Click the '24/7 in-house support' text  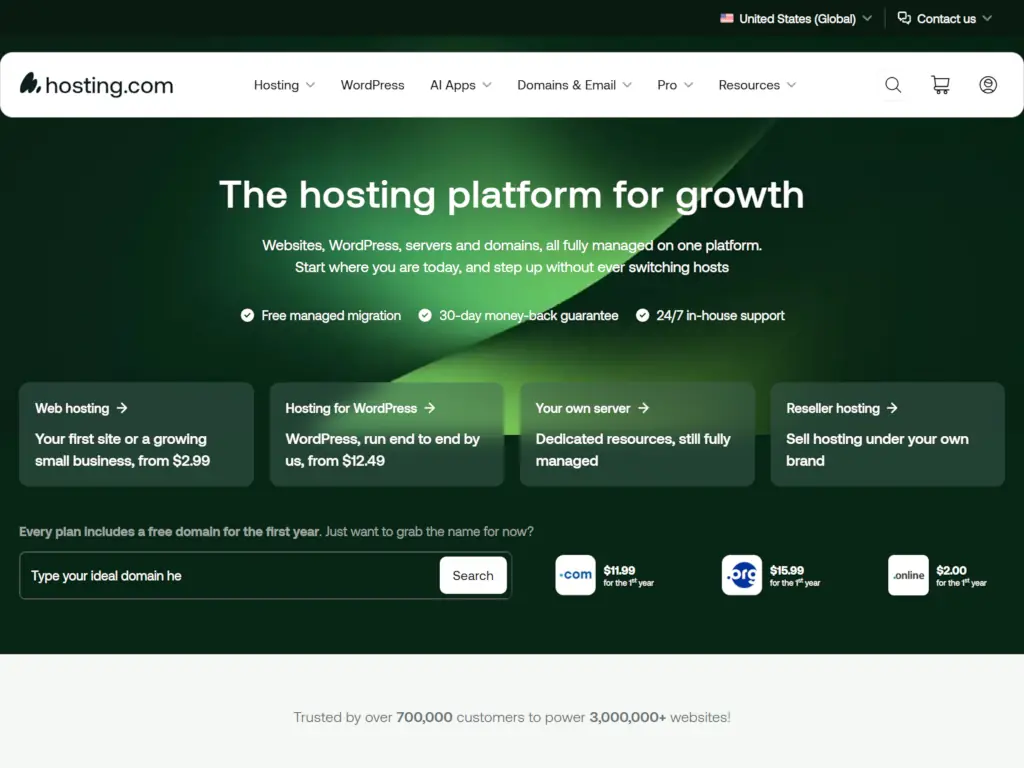[720, 315]
